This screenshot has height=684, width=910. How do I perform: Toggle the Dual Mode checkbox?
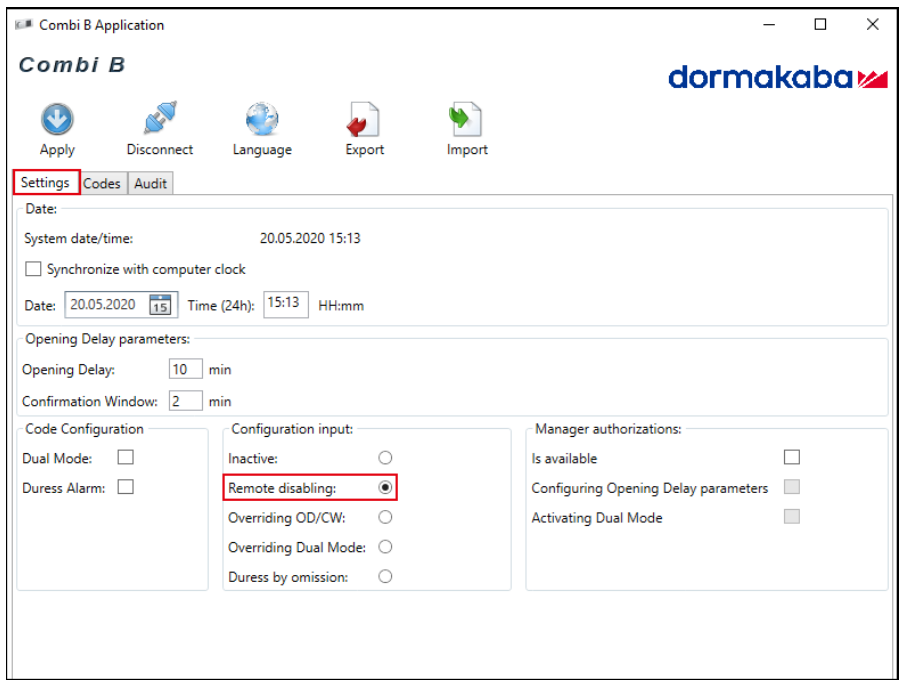126,458
